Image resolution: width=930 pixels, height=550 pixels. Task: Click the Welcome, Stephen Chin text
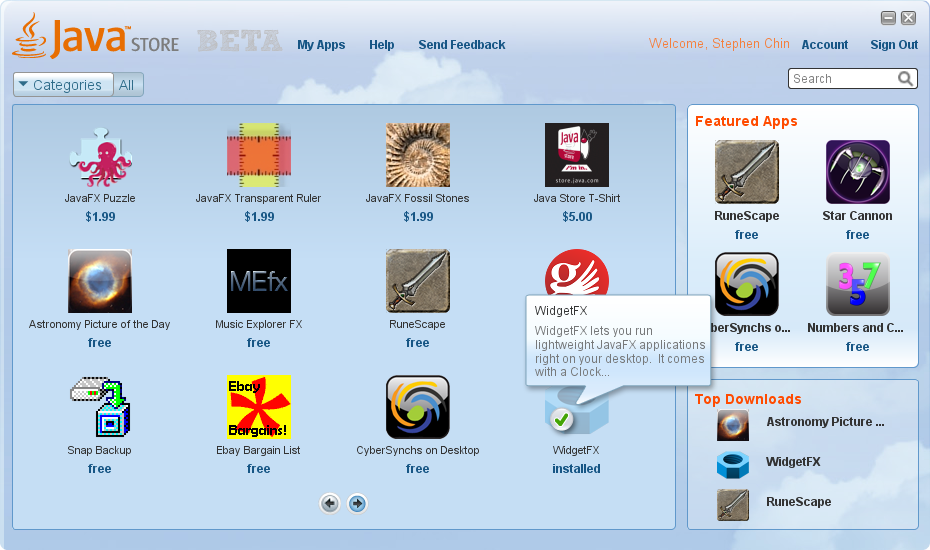[719, 43]
